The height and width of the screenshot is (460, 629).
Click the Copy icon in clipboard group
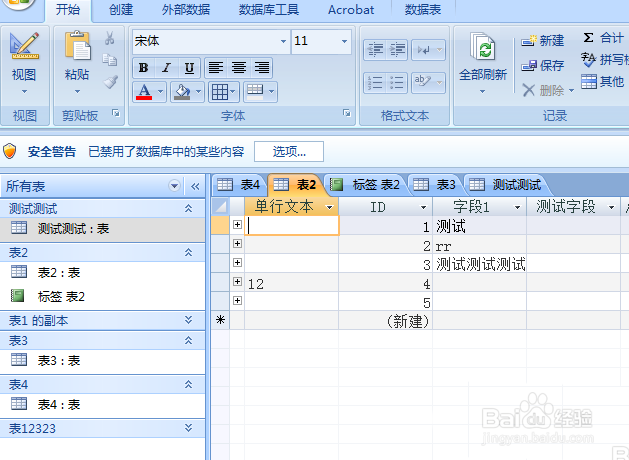[110, 60]
